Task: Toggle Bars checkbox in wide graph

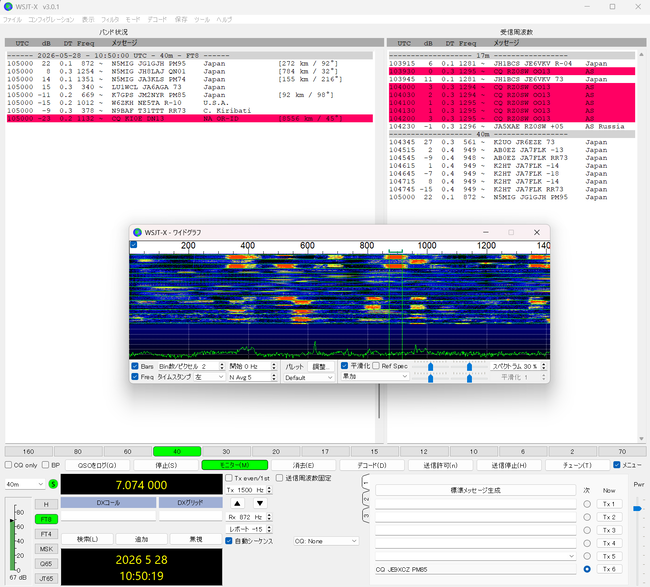Action: pos(135,366)
